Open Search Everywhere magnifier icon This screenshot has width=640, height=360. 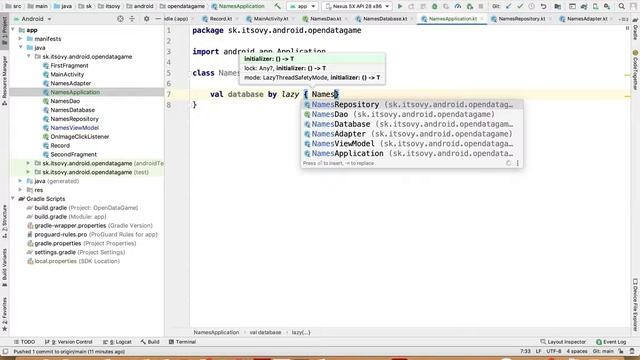pyautogui.click(x=622, y=6)
